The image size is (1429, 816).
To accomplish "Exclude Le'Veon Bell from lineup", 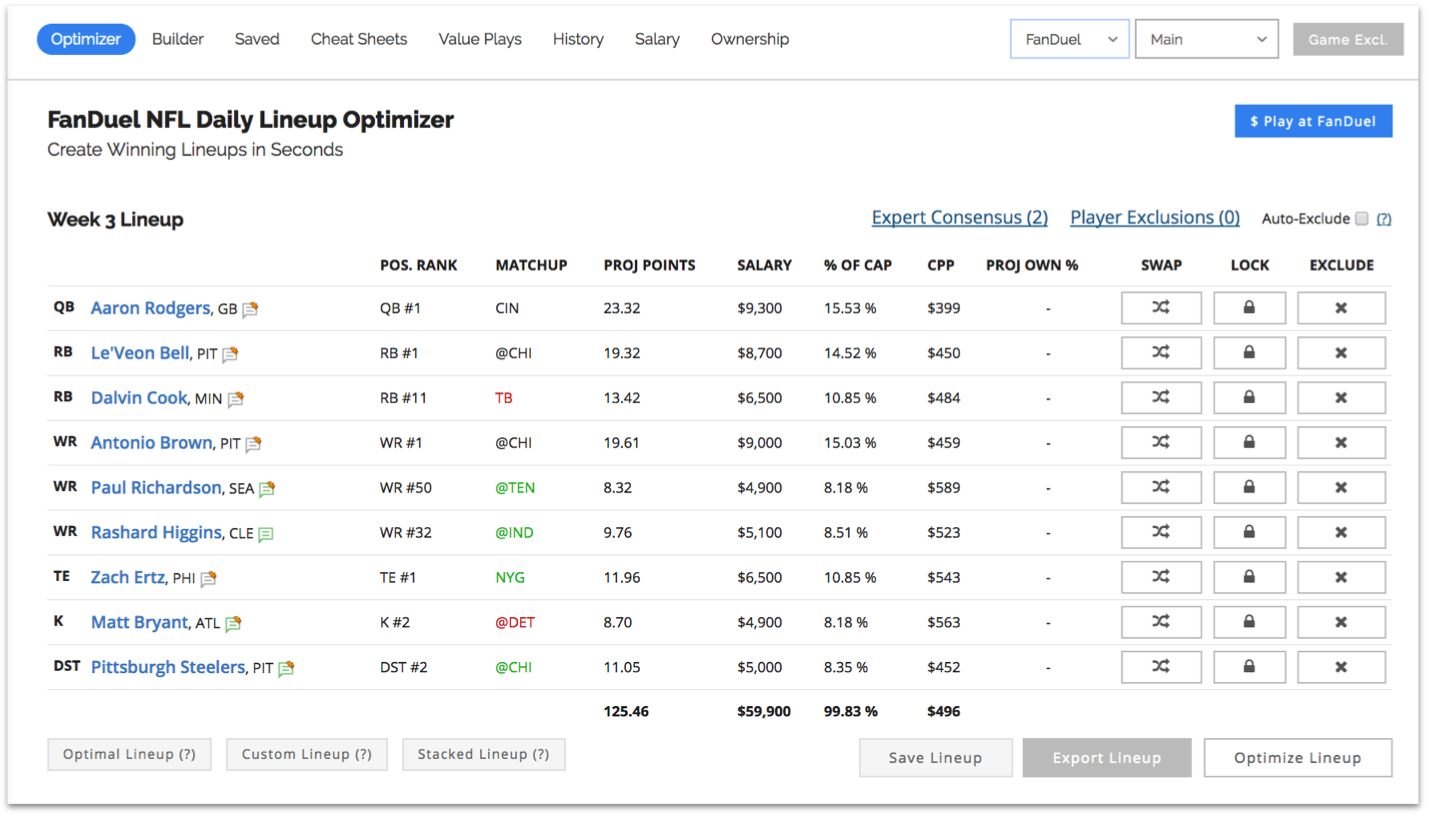I will tap(1341, 353).
